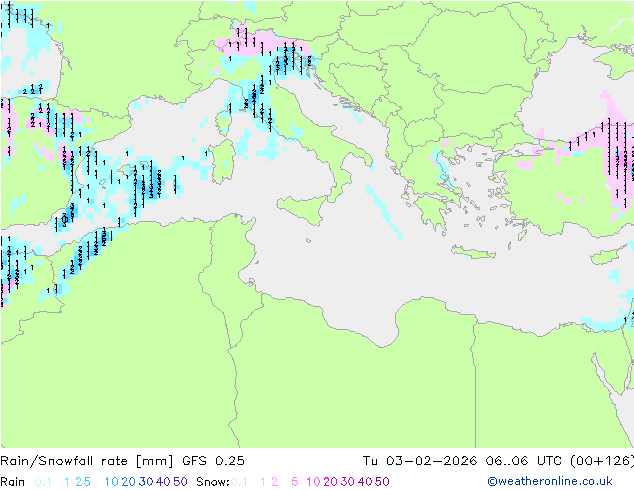Click the snow legend value 5
The image size is (634, 490).
click(x=295, y=482)
